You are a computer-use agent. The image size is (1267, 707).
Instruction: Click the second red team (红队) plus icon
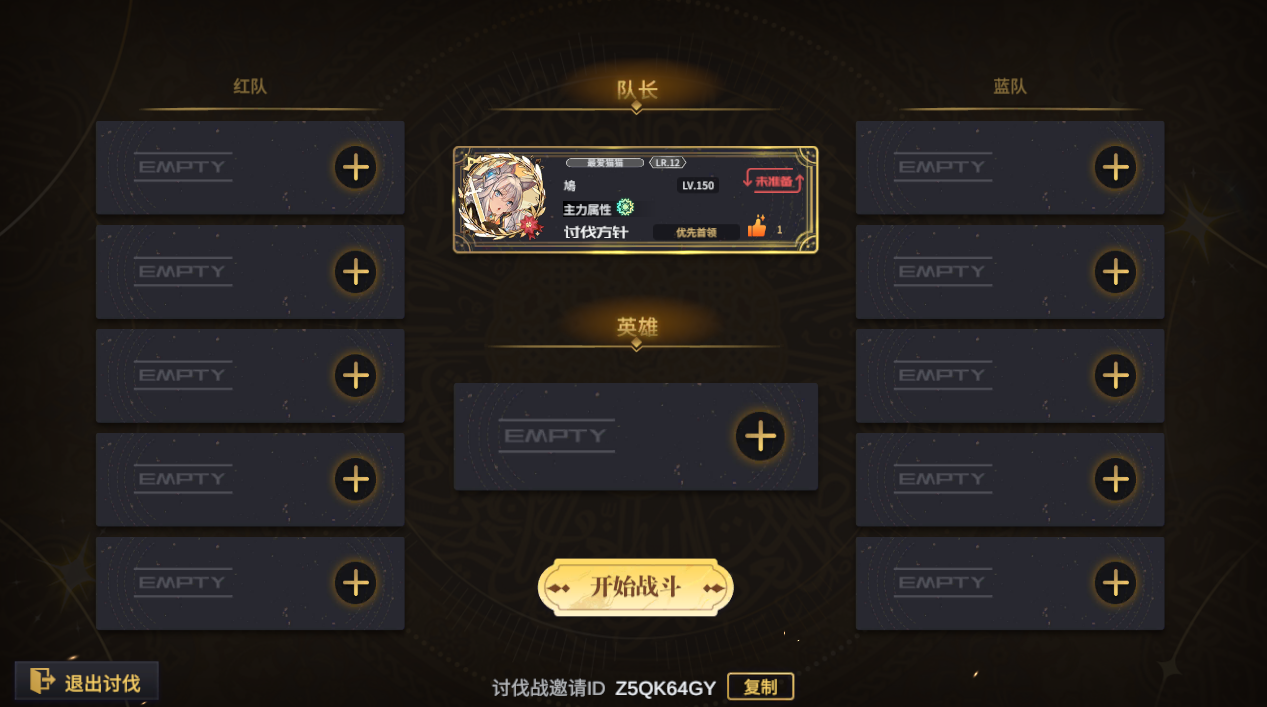(355, 271)
